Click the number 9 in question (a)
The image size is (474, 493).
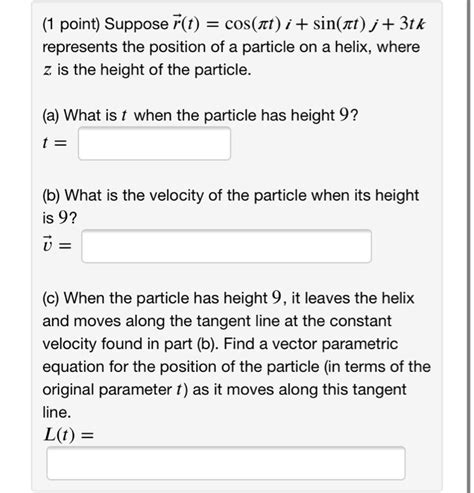click(344, 115)
